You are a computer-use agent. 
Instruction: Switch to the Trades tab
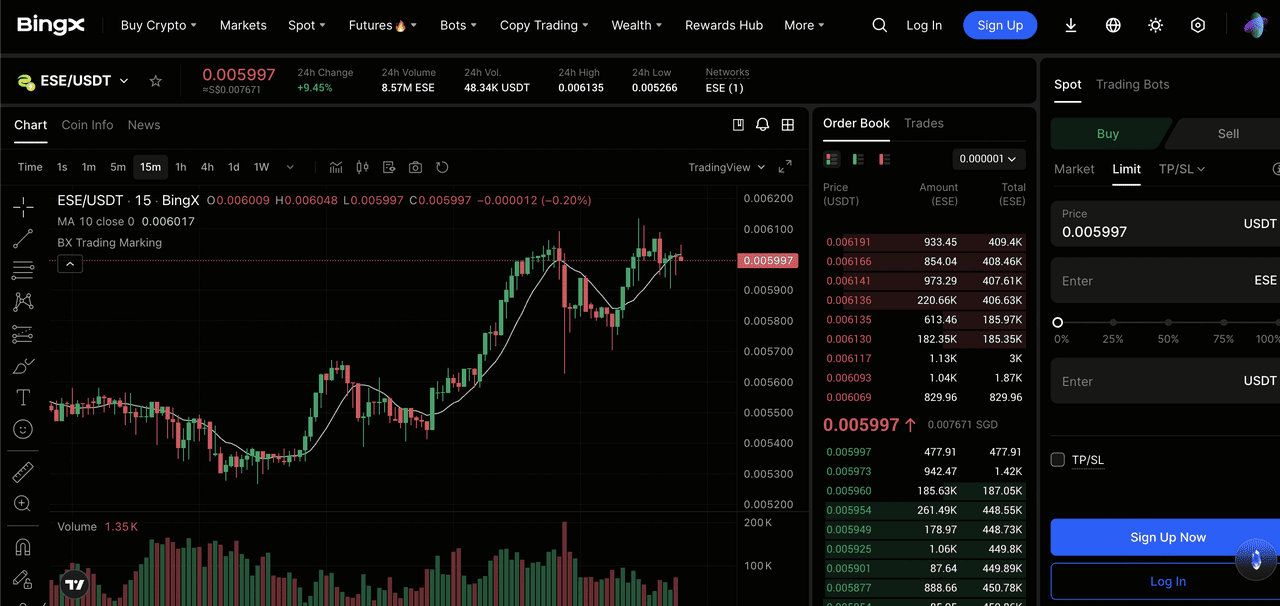(x=923, y=123)
